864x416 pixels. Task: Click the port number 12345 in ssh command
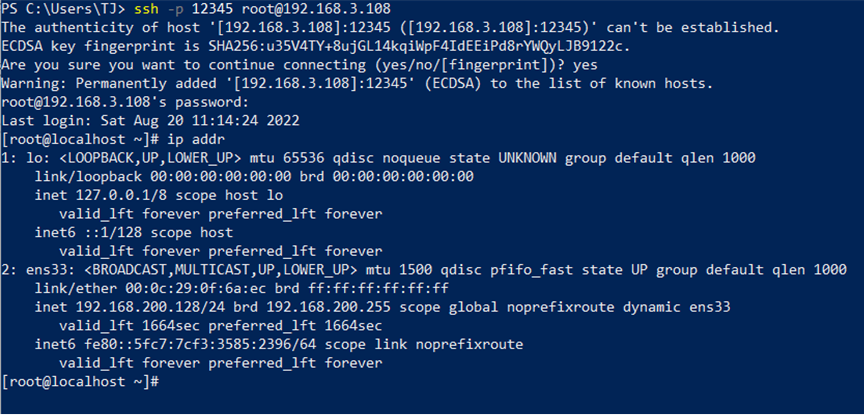(212, 8)
